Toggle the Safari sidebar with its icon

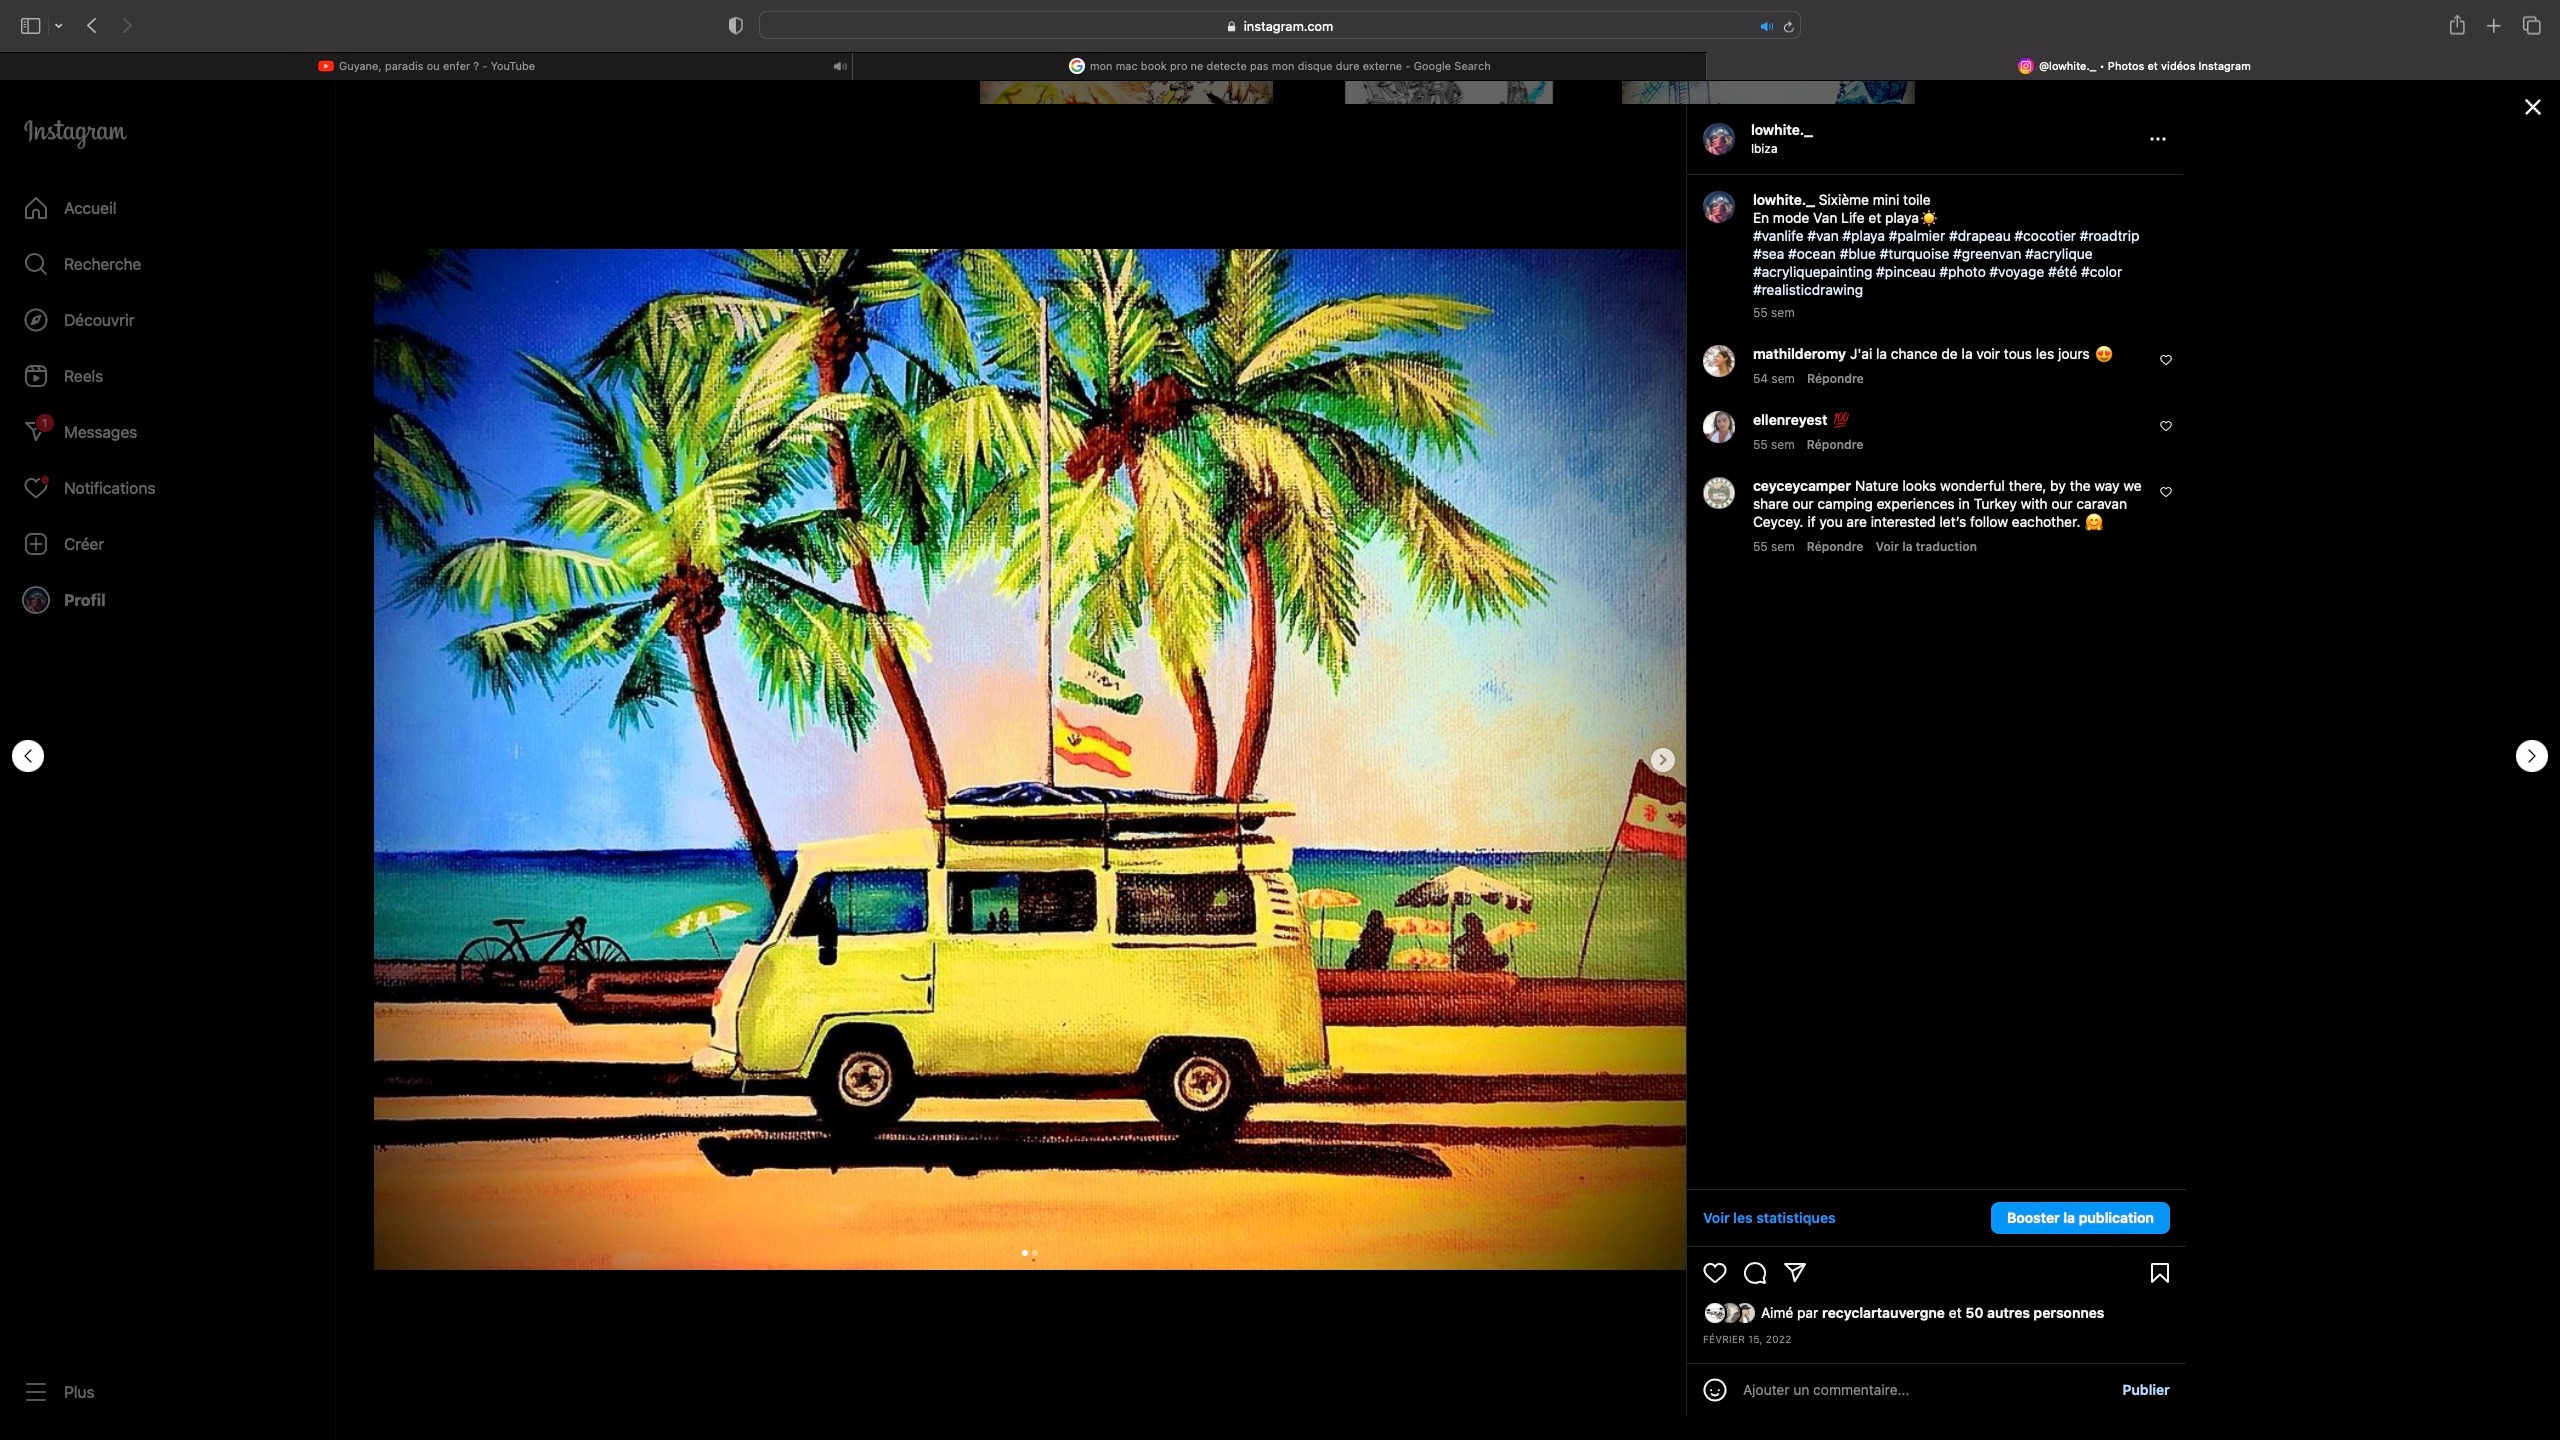pyautogui.click(x=30, y=25)
